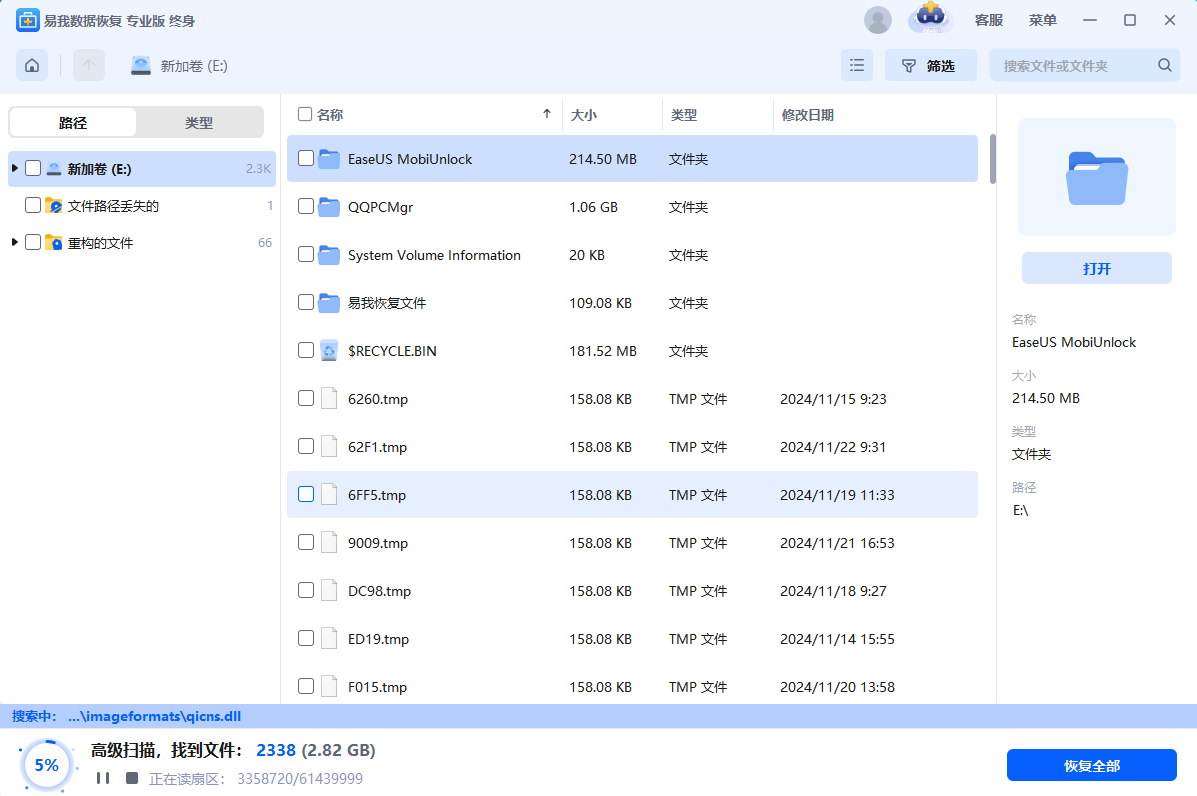Switch to the 路径 tab
Viewport: 1197px width, 796px height.
[x=73, y=122]
